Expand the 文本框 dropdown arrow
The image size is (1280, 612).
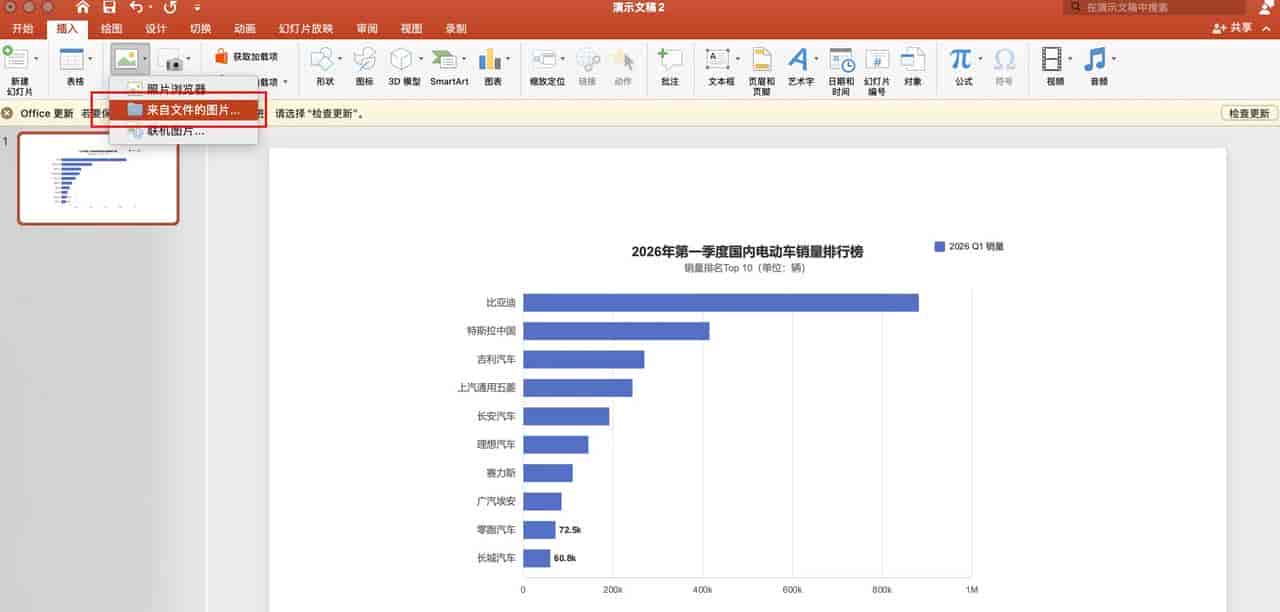coord(737,59)
